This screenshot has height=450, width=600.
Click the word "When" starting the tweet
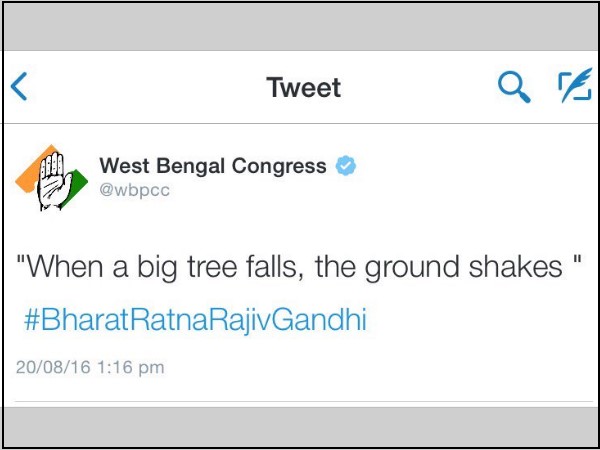[58, 269]
